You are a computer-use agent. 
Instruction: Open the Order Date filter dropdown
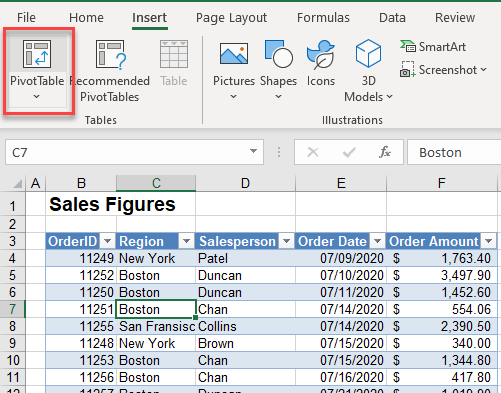pos(377,241)
